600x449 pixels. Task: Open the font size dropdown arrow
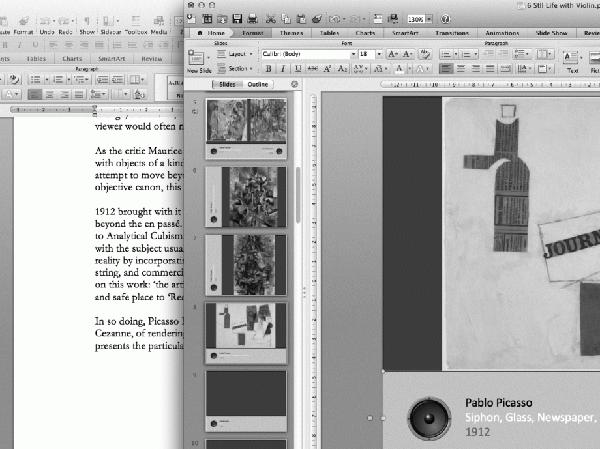click(379, 54)
